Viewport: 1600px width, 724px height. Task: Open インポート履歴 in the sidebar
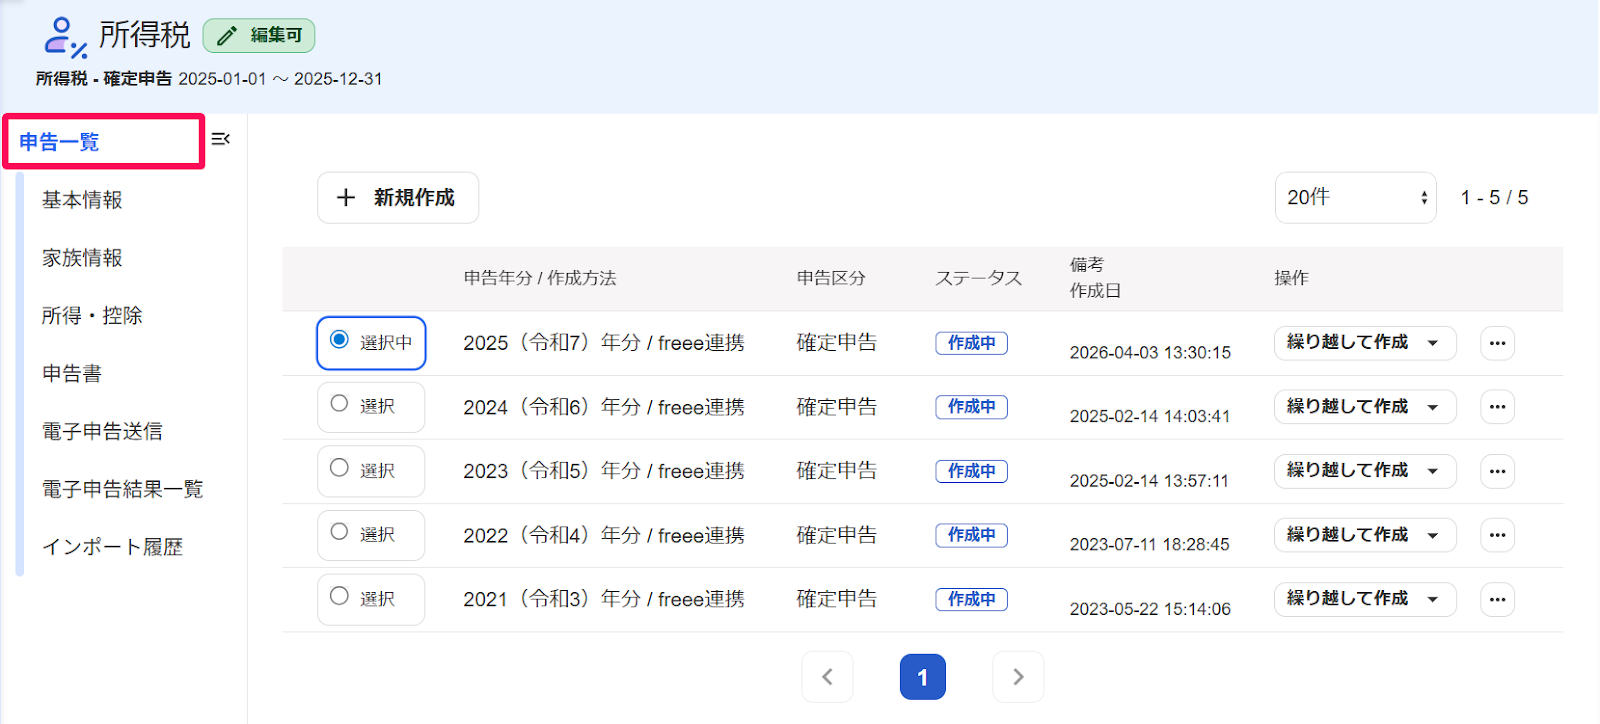112,548
